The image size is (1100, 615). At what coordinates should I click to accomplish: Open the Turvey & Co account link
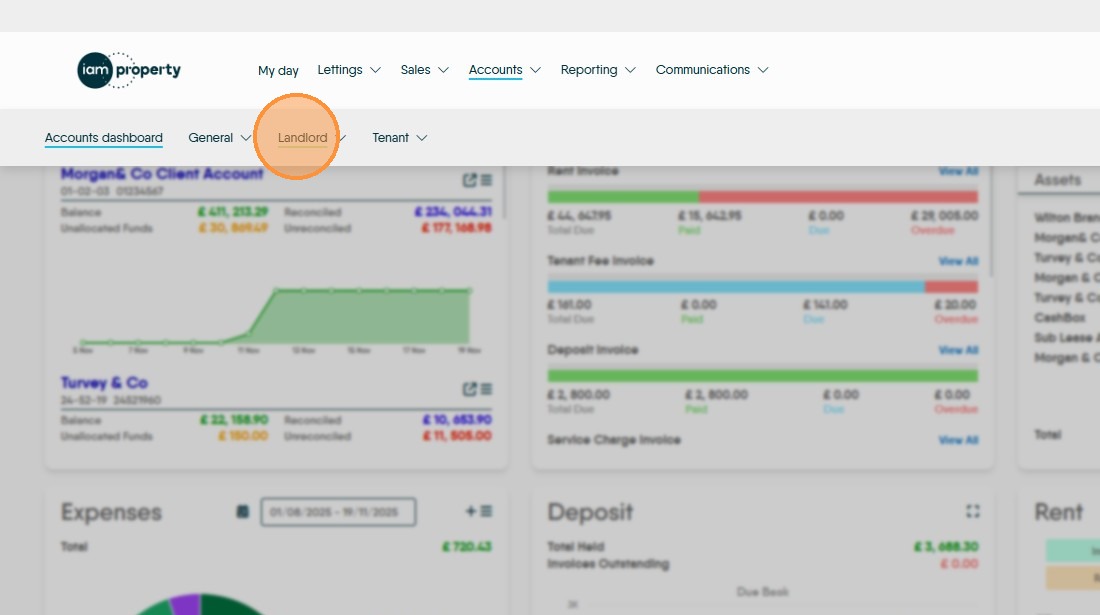(x=104, y=382)
